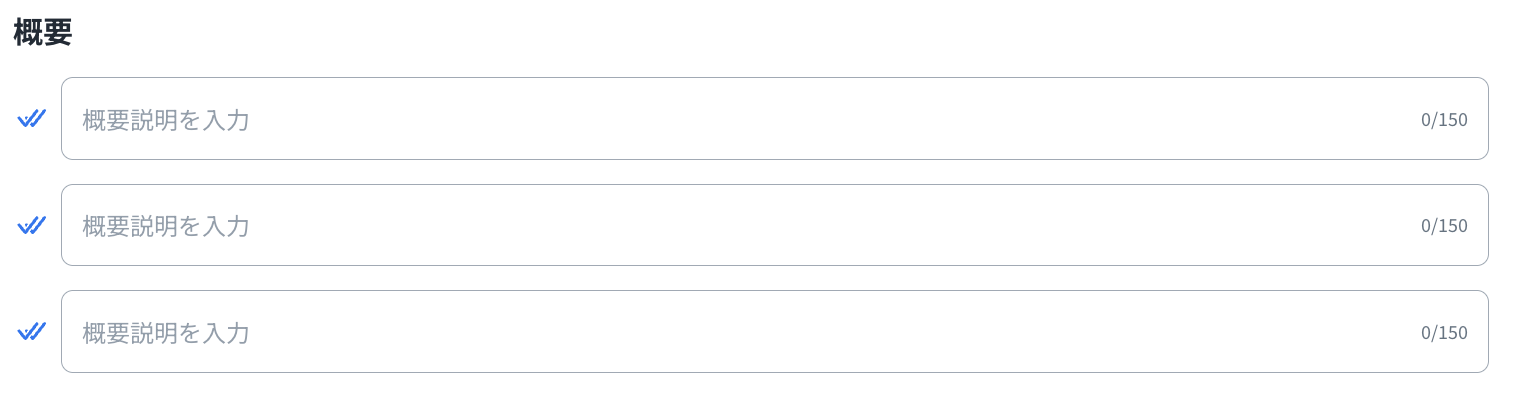The image size is (1514, 404).
Task: Click the placeholder text in the middle summary field
Action: click(x=166, y=226)
